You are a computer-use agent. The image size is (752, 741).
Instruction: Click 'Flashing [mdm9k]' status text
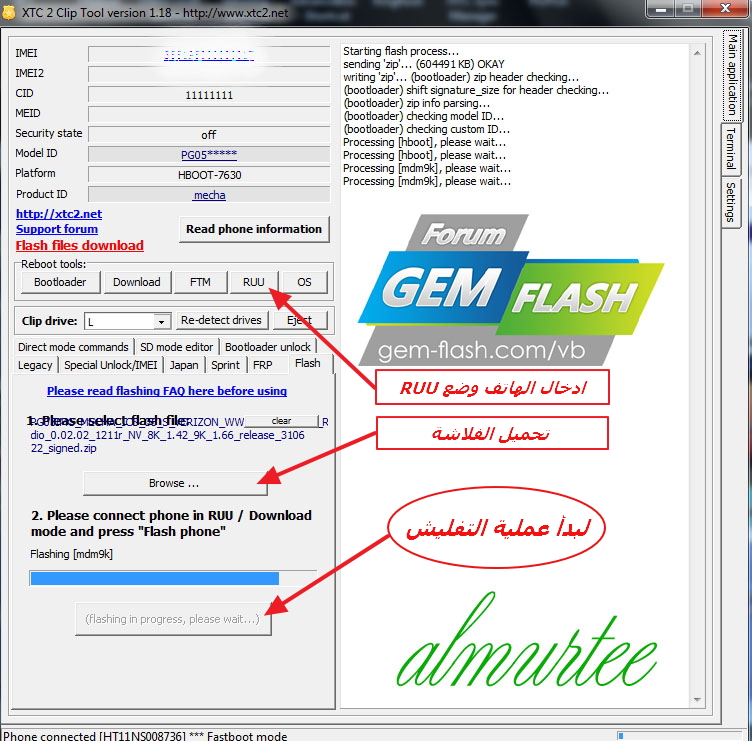[71, 554]
